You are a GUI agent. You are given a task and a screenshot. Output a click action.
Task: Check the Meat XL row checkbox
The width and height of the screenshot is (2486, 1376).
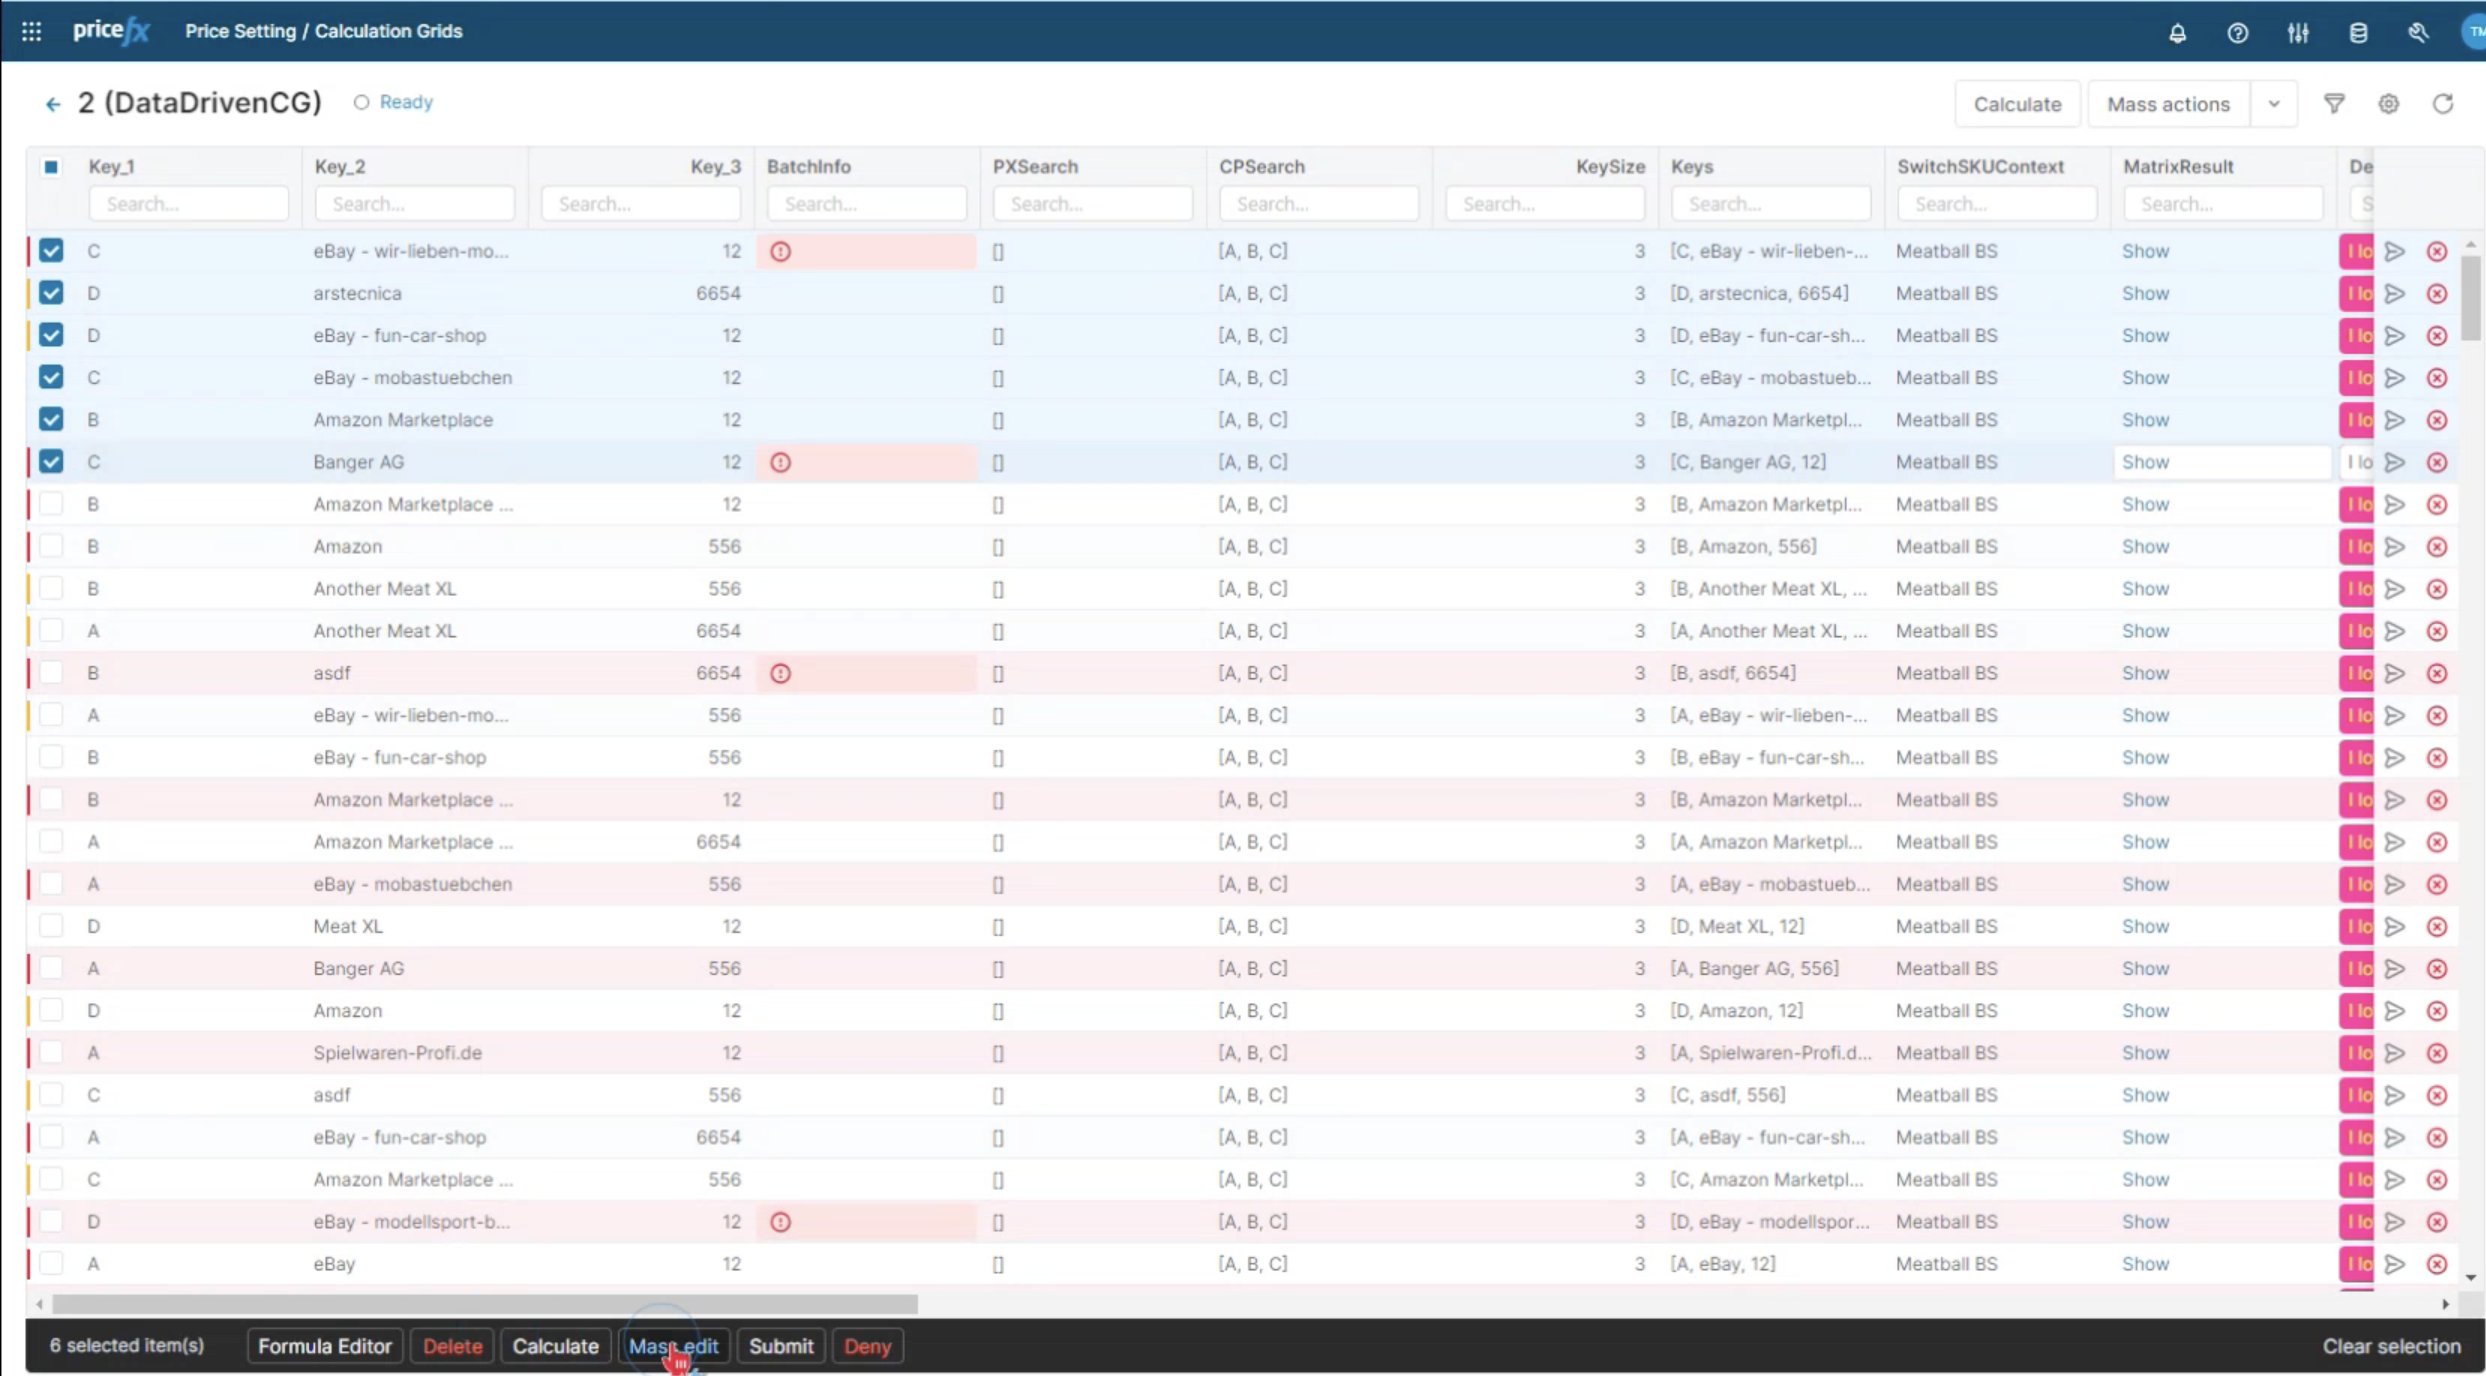(x=51, y=926)
